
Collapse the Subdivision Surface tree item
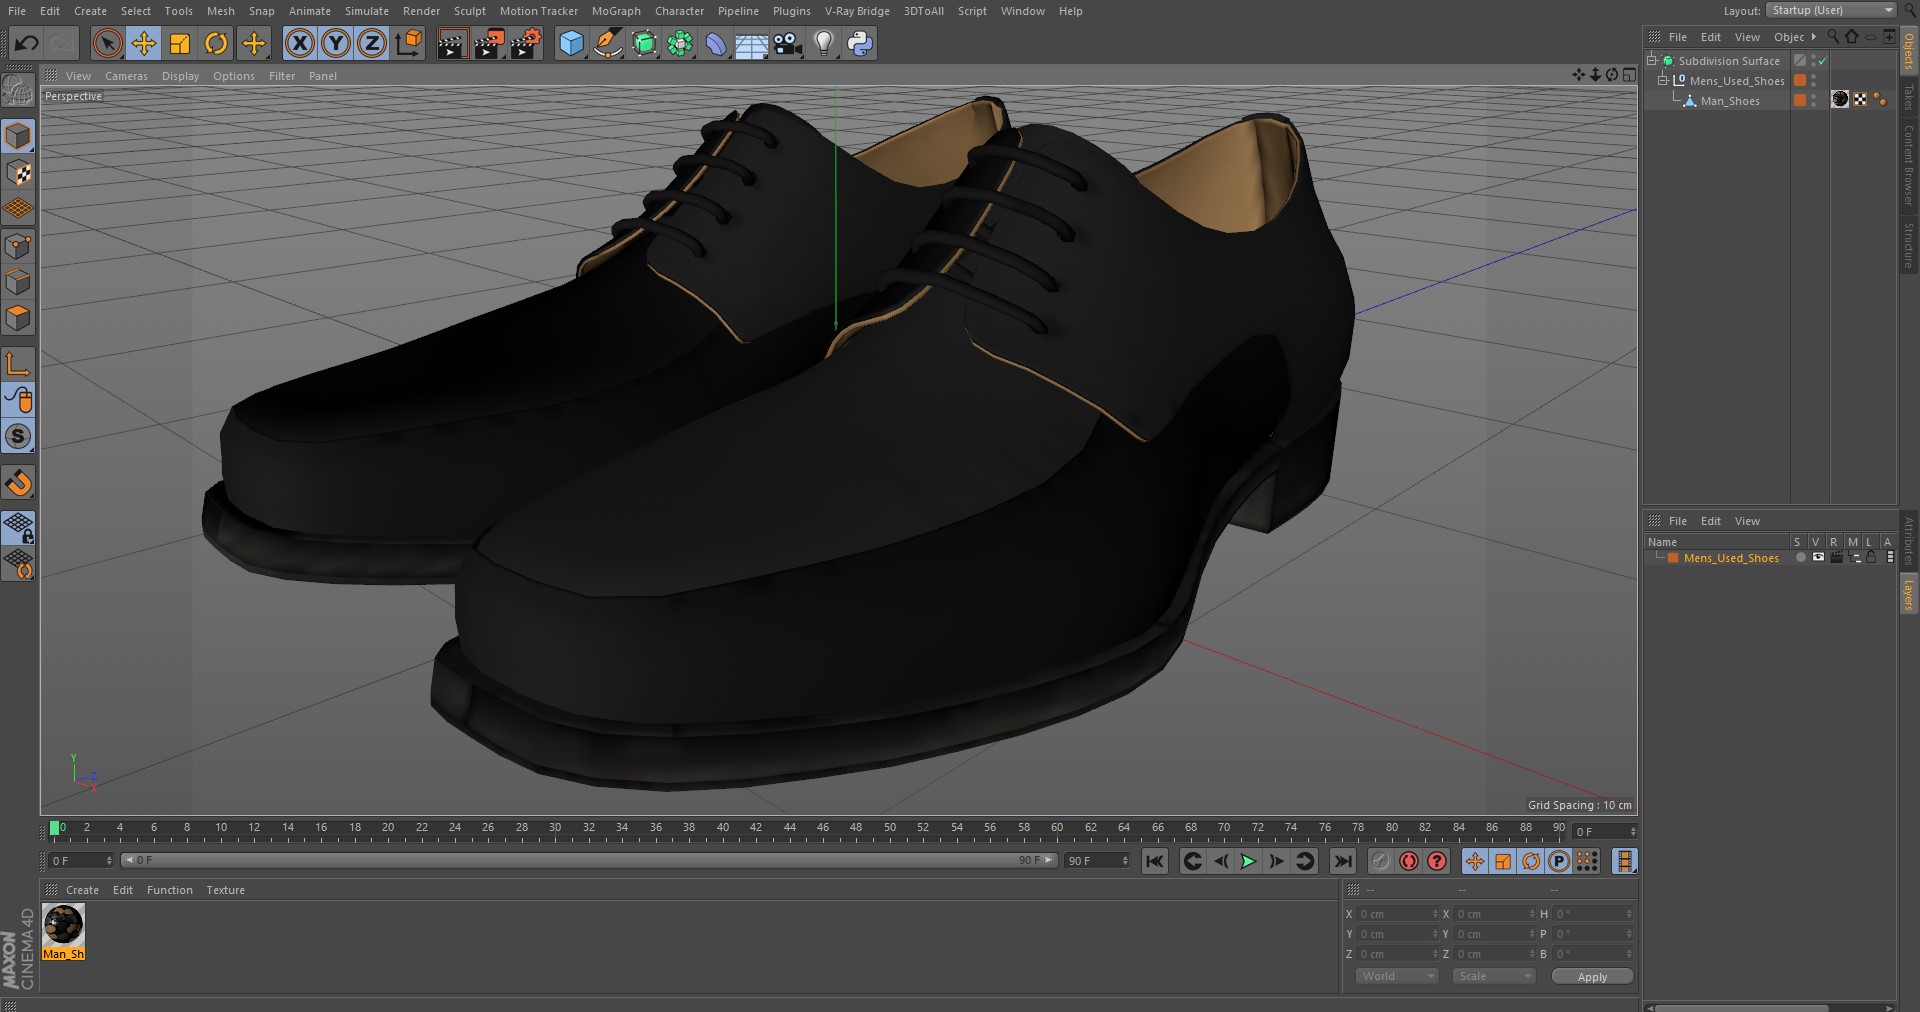click(1652, 60)
